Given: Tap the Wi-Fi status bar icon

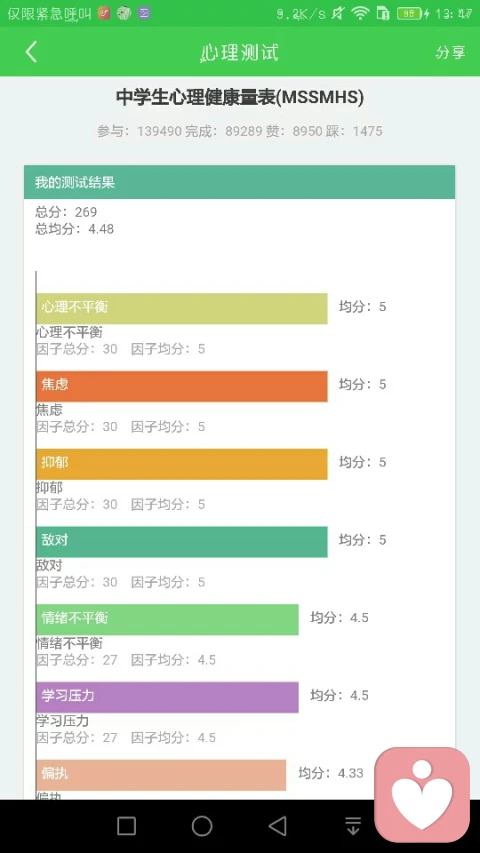Looking at the screenshot, I should point(360,14).
